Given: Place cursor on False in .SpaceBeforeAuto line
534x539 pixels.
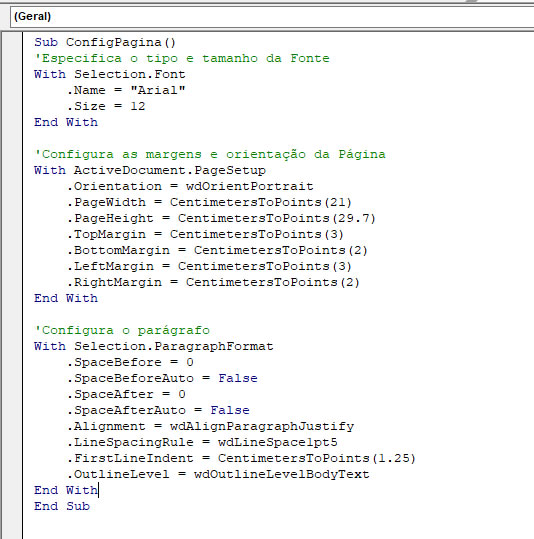Looking at the screenshot, I should tap(238, 378).
